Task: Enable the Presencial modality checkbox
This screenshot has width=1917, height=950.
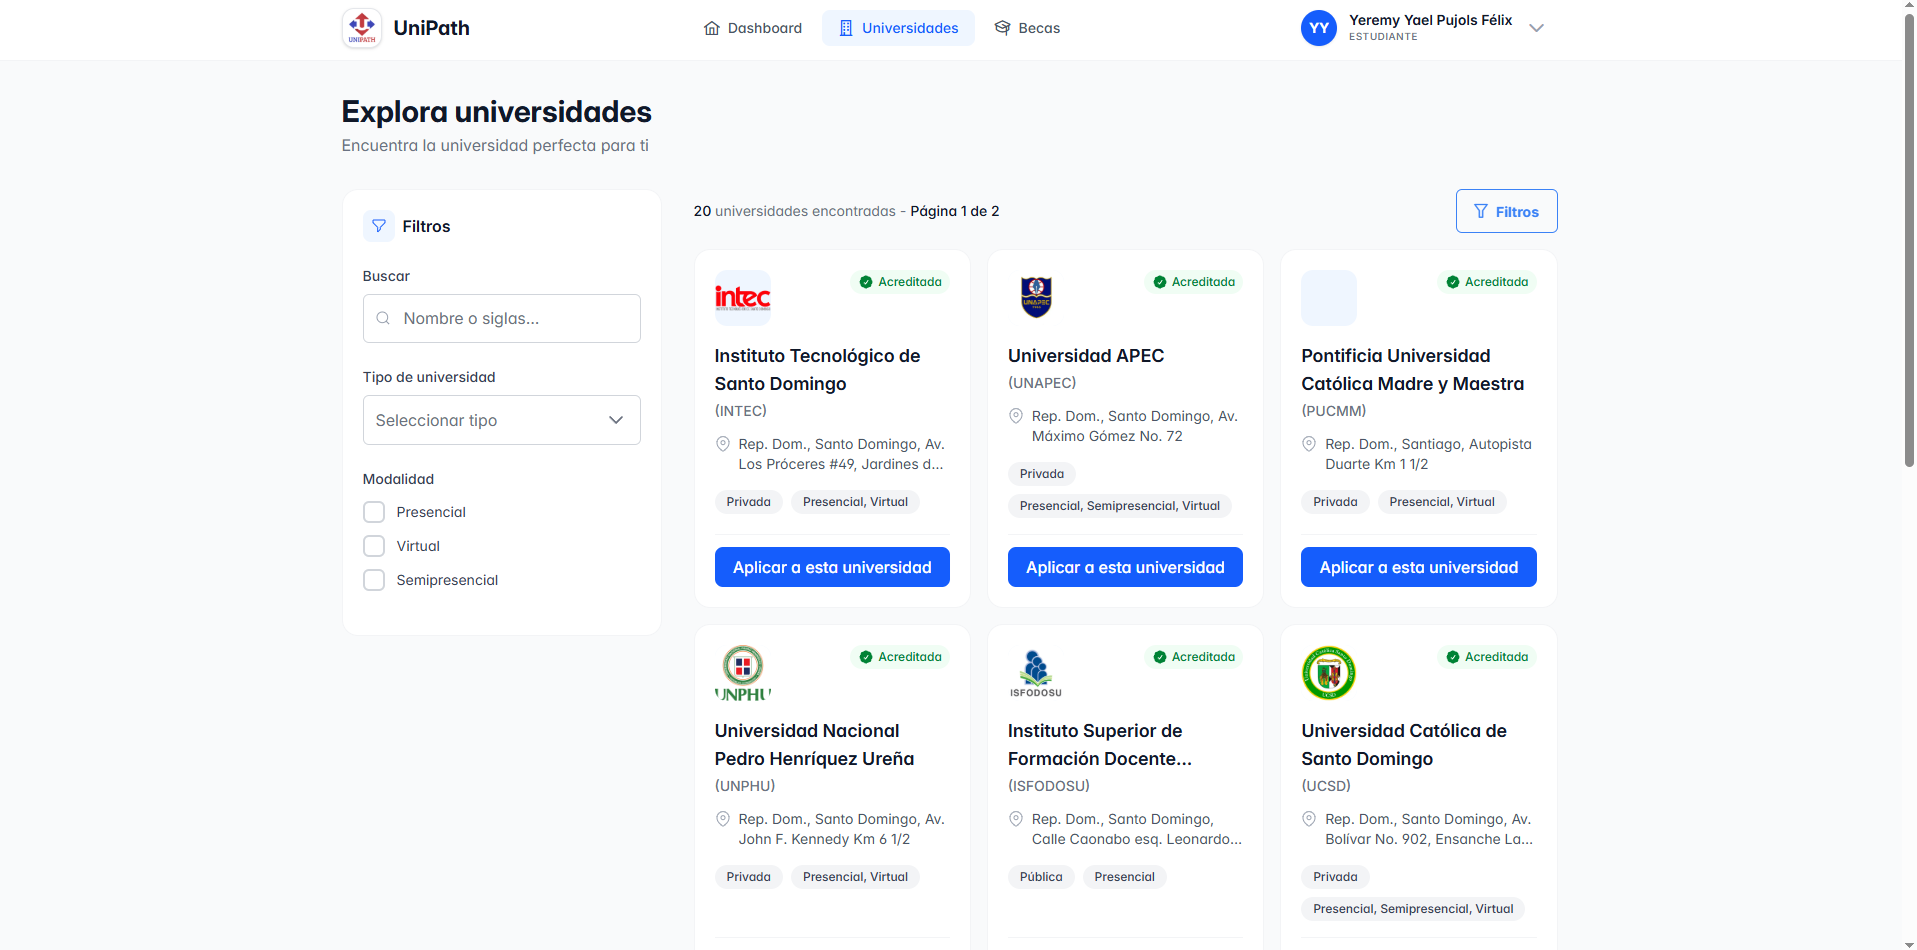Action: [374, 512]
